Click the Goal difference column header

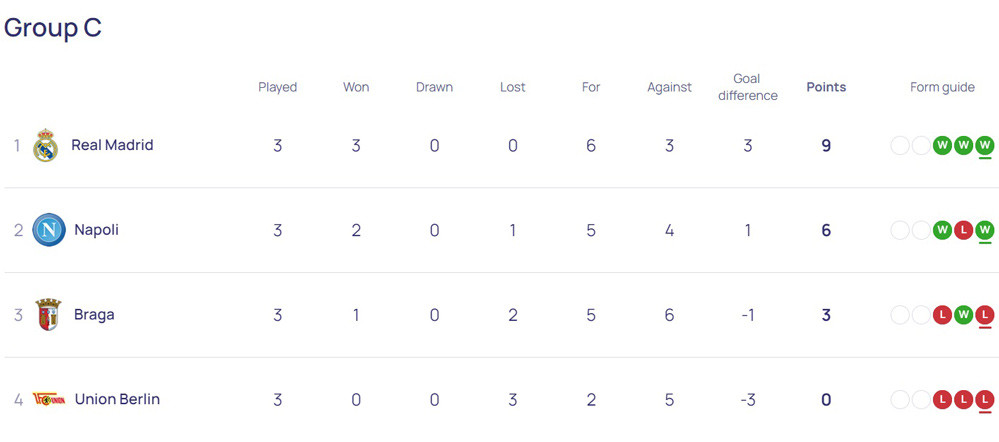click(747, 87)
